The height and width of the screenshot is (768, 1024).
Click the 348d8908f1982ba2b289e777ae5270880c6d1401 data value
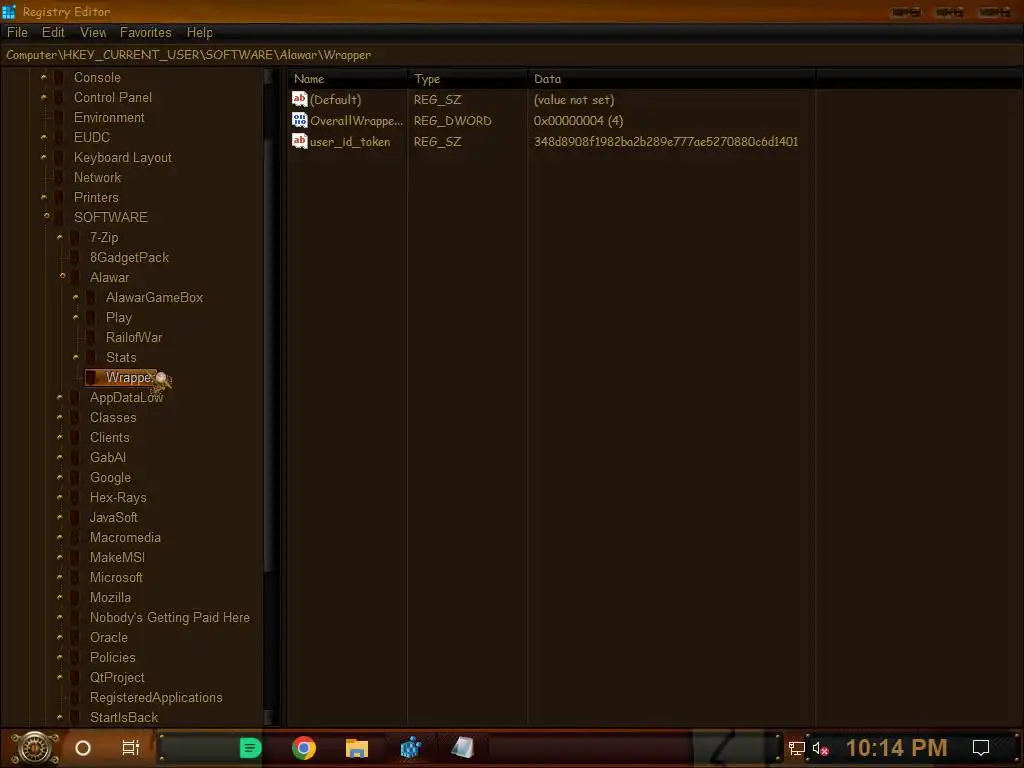tap(666, 142)
